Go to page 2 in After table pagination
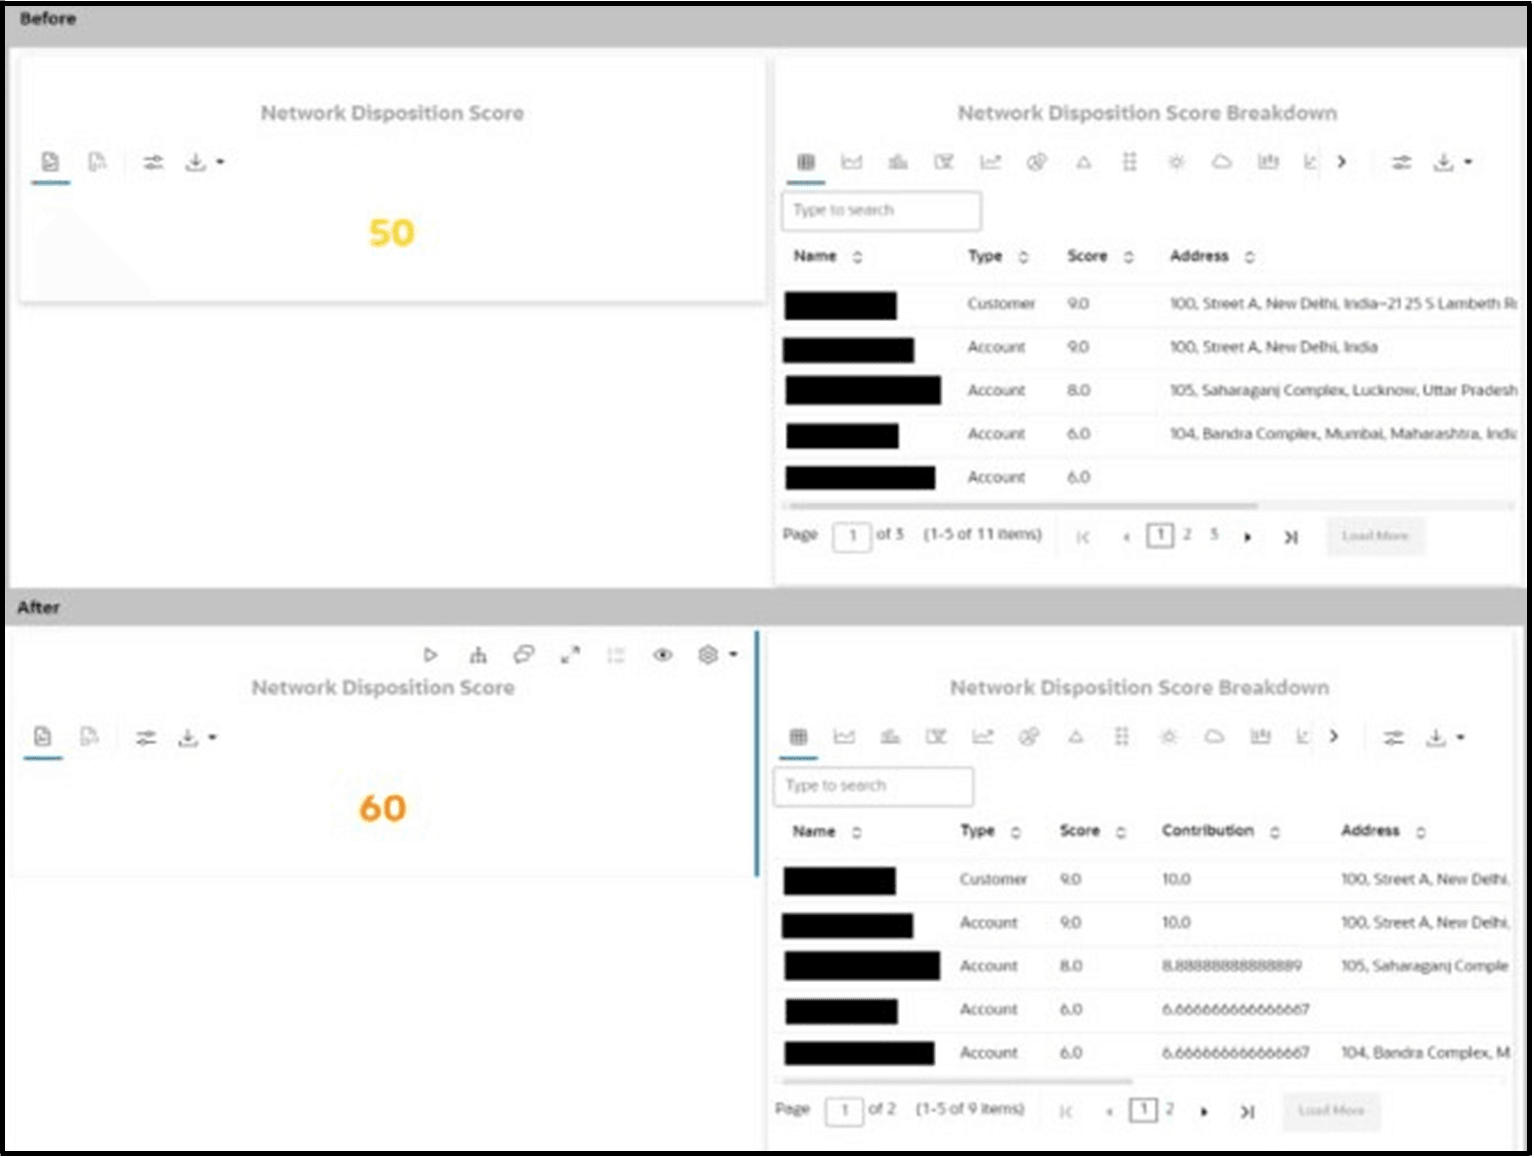Image resolution: width=1534 pixels, height=1158 pixels. pyautogui.click(x=1170, y=1110)
